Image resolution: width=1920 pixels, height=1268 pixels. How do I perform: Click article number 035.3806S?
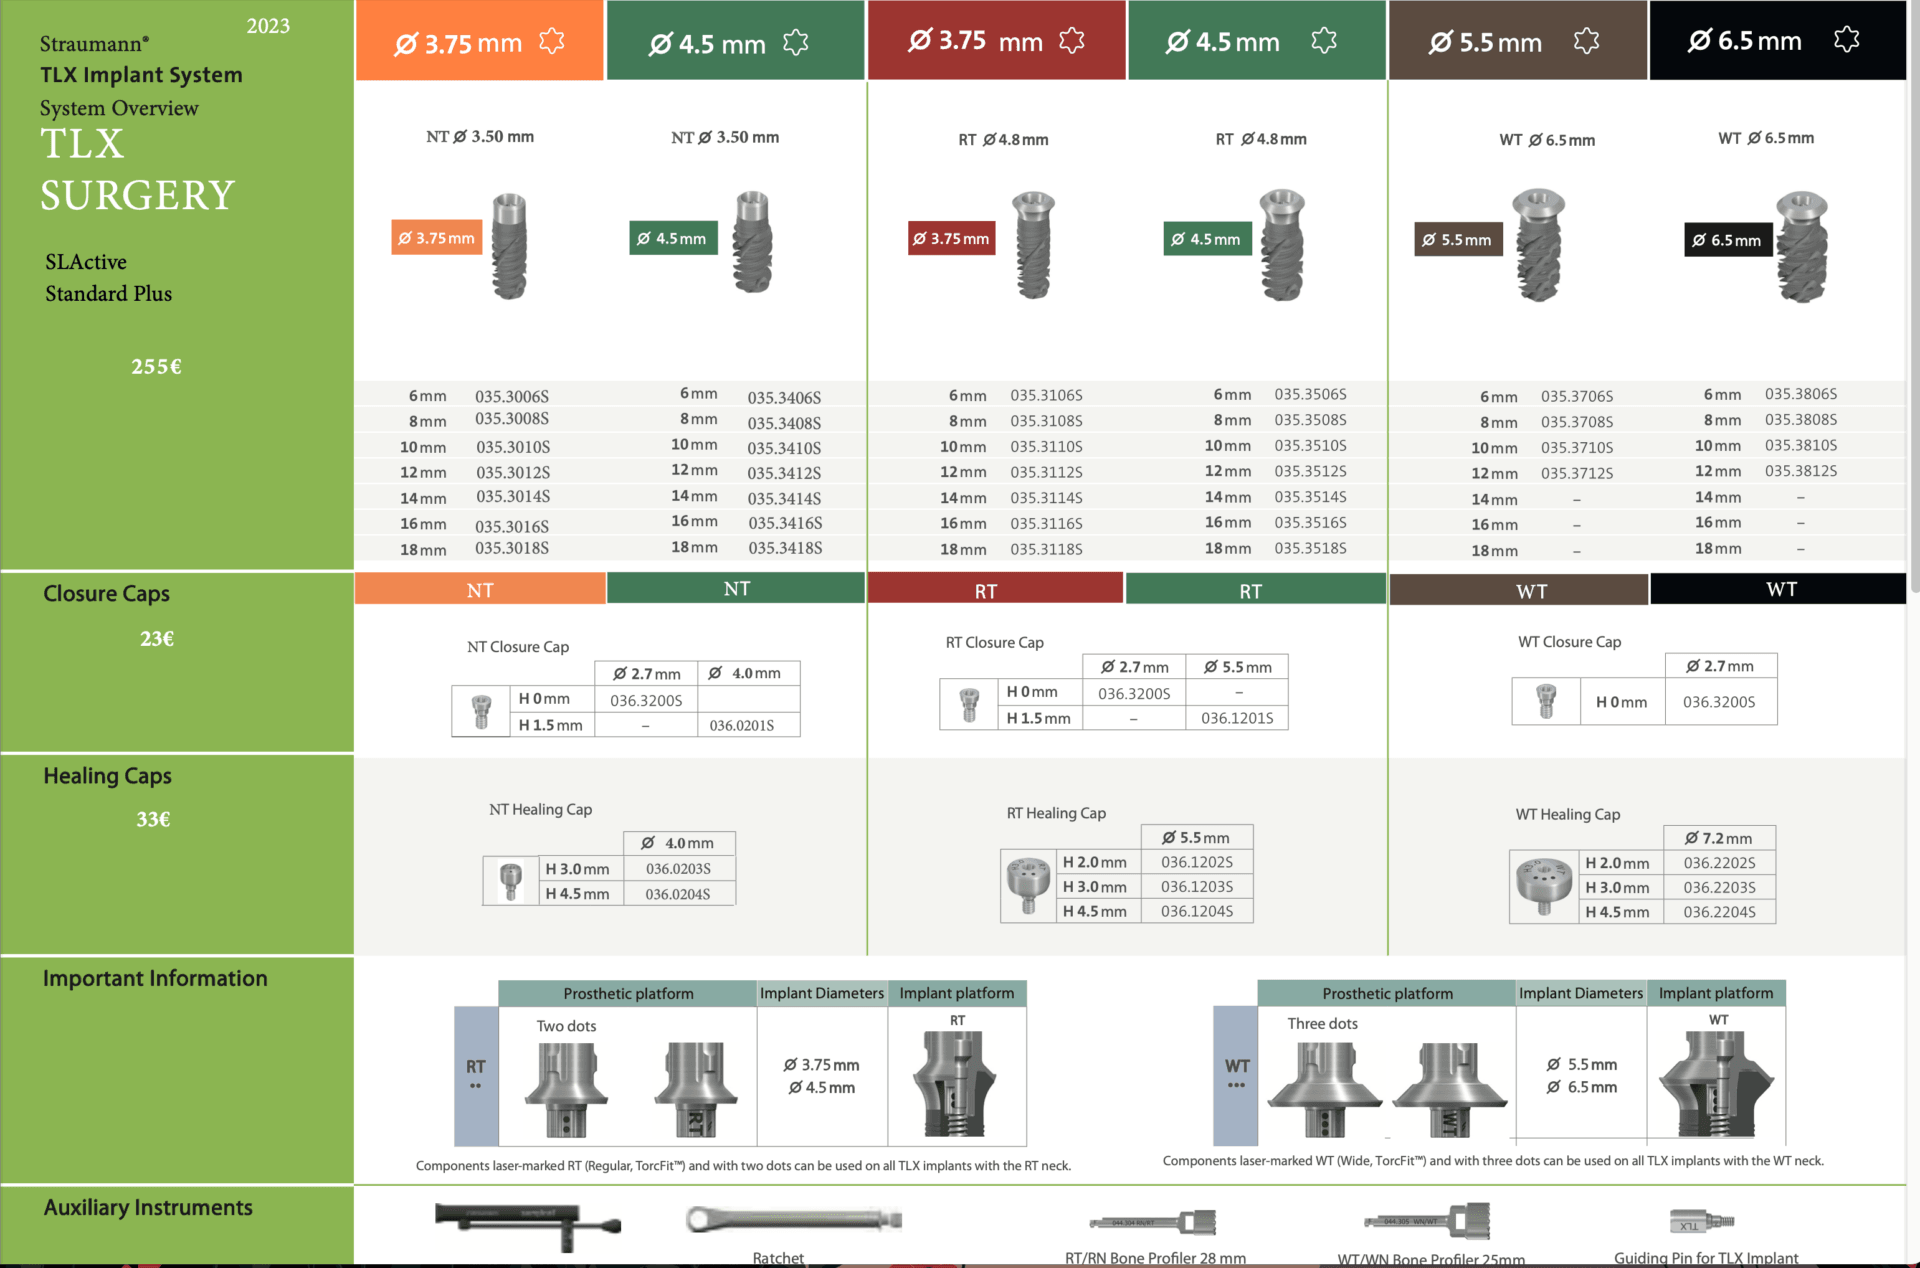pyautogui.click(x=1801, y=394)
